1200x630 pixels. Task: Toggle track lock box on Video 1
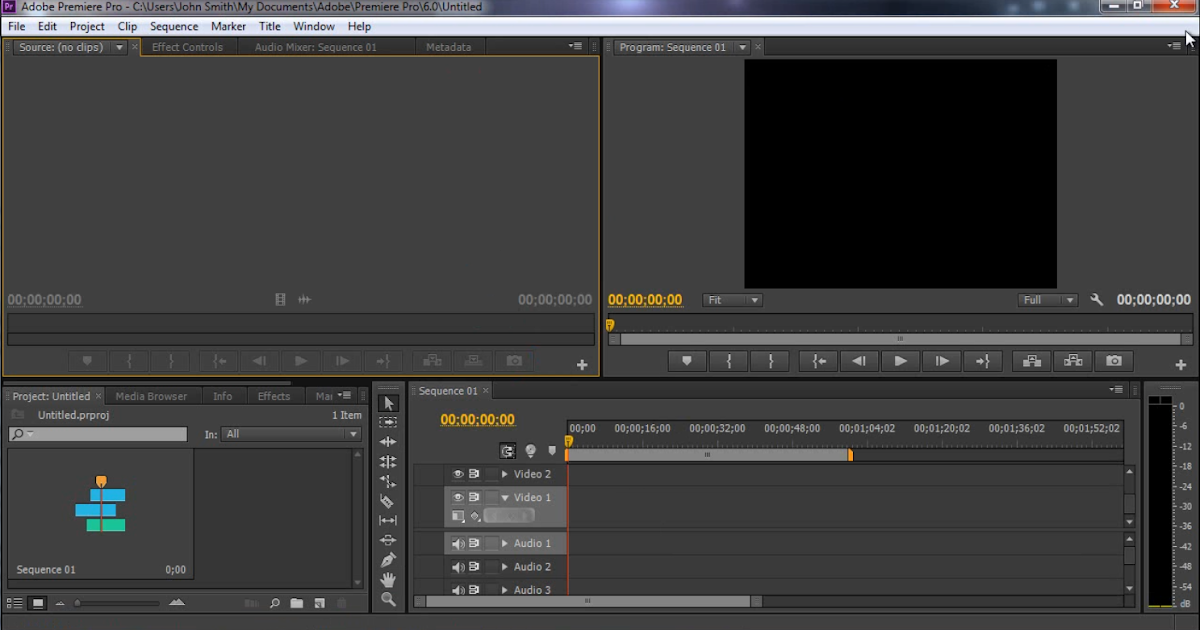(492, 497)
